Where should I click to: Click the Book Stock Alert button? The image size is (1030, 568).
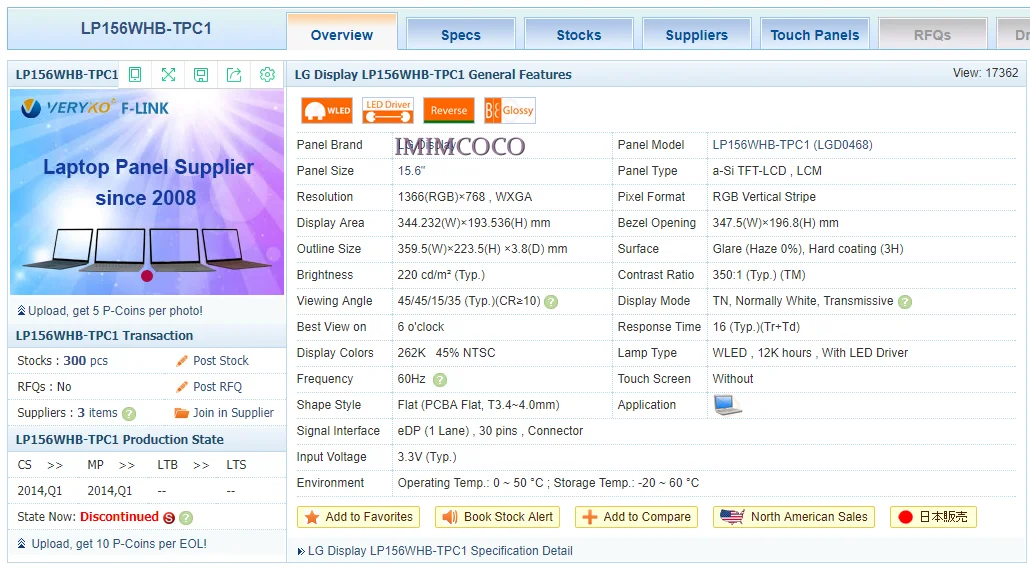(x=497, y=517)
